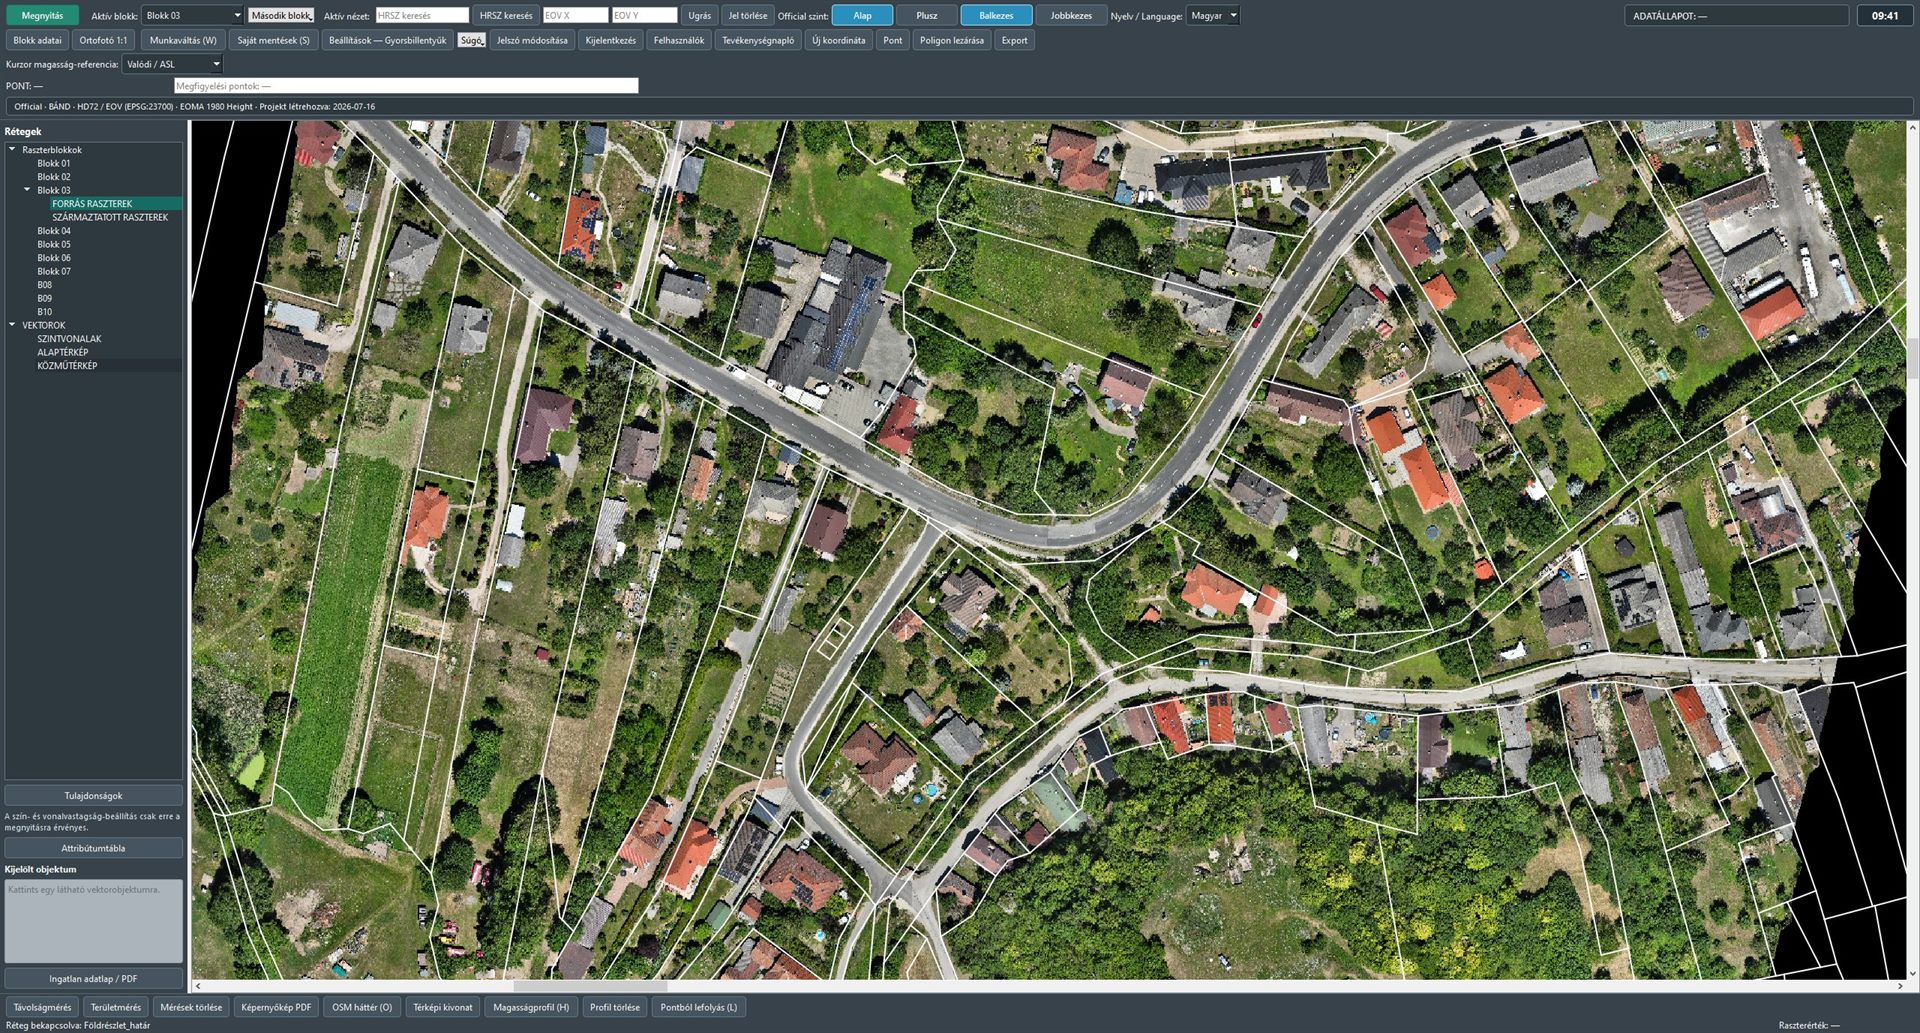1920x1033 pixels.
Task: Open Beállítások — Gyorsbillentyűk
Action: [387, 41]
